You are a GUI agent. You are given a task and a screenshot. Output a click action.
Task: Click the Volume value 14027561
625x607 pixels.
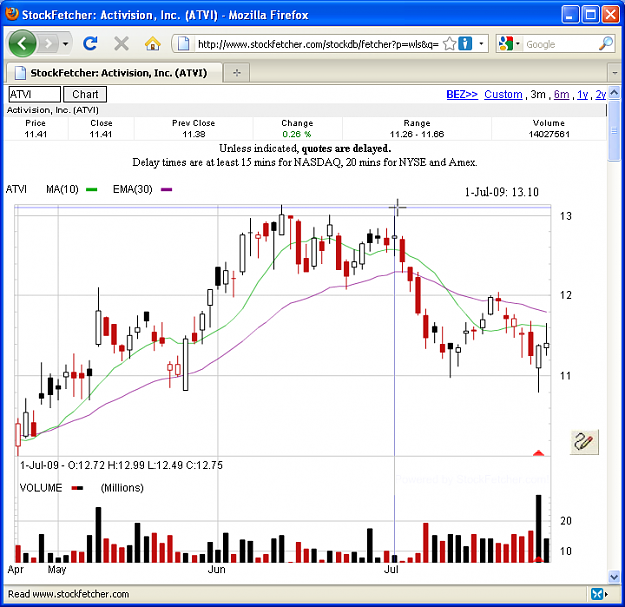click(x=549, y=134)
